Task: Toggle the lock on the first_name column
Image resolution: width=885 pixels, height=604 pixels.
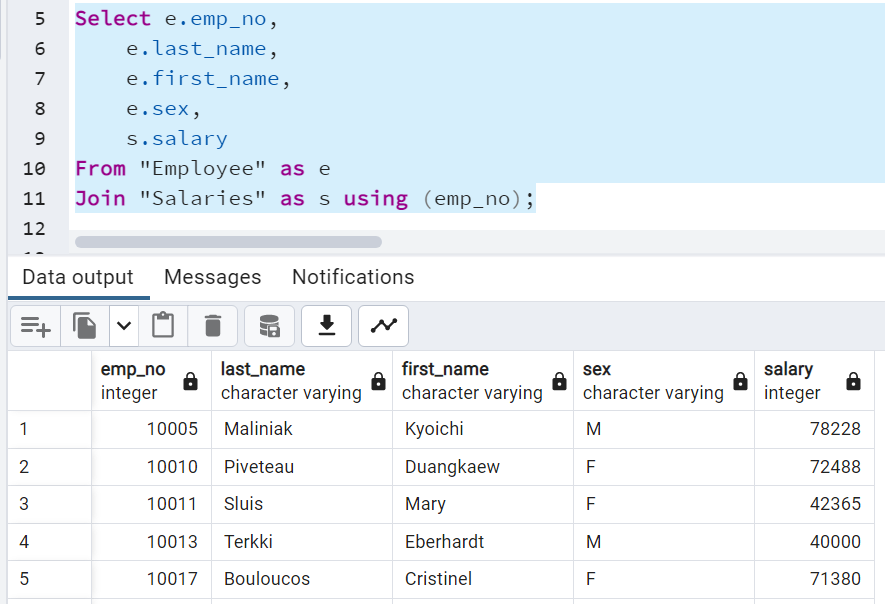Action: tap(557, 381)
